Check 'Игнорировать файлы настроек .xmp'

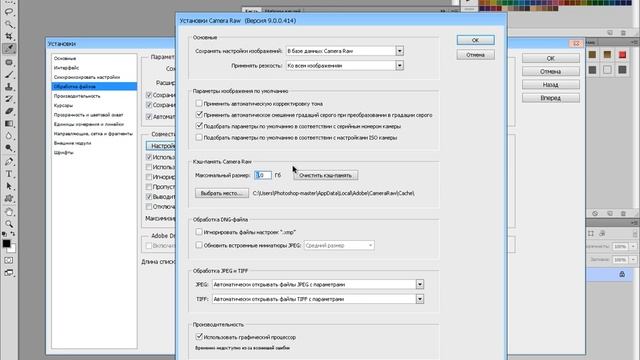coord(199,232)
